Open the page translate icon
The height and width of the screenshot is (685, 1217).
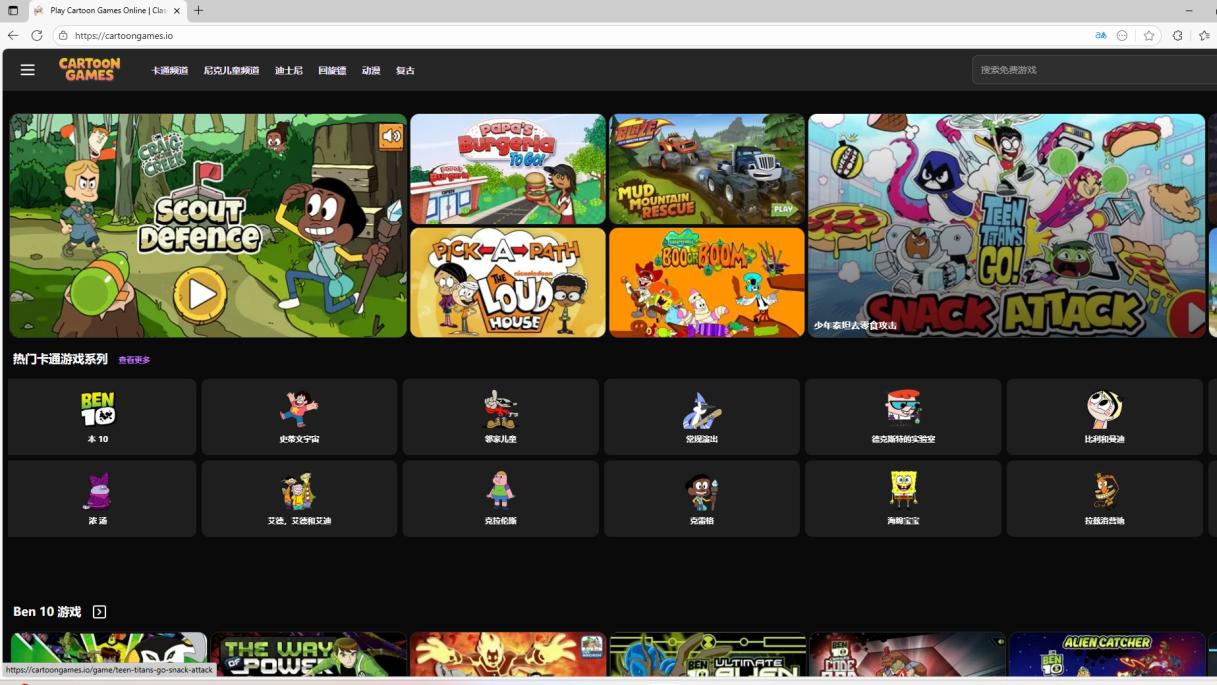click(1101, 35)
